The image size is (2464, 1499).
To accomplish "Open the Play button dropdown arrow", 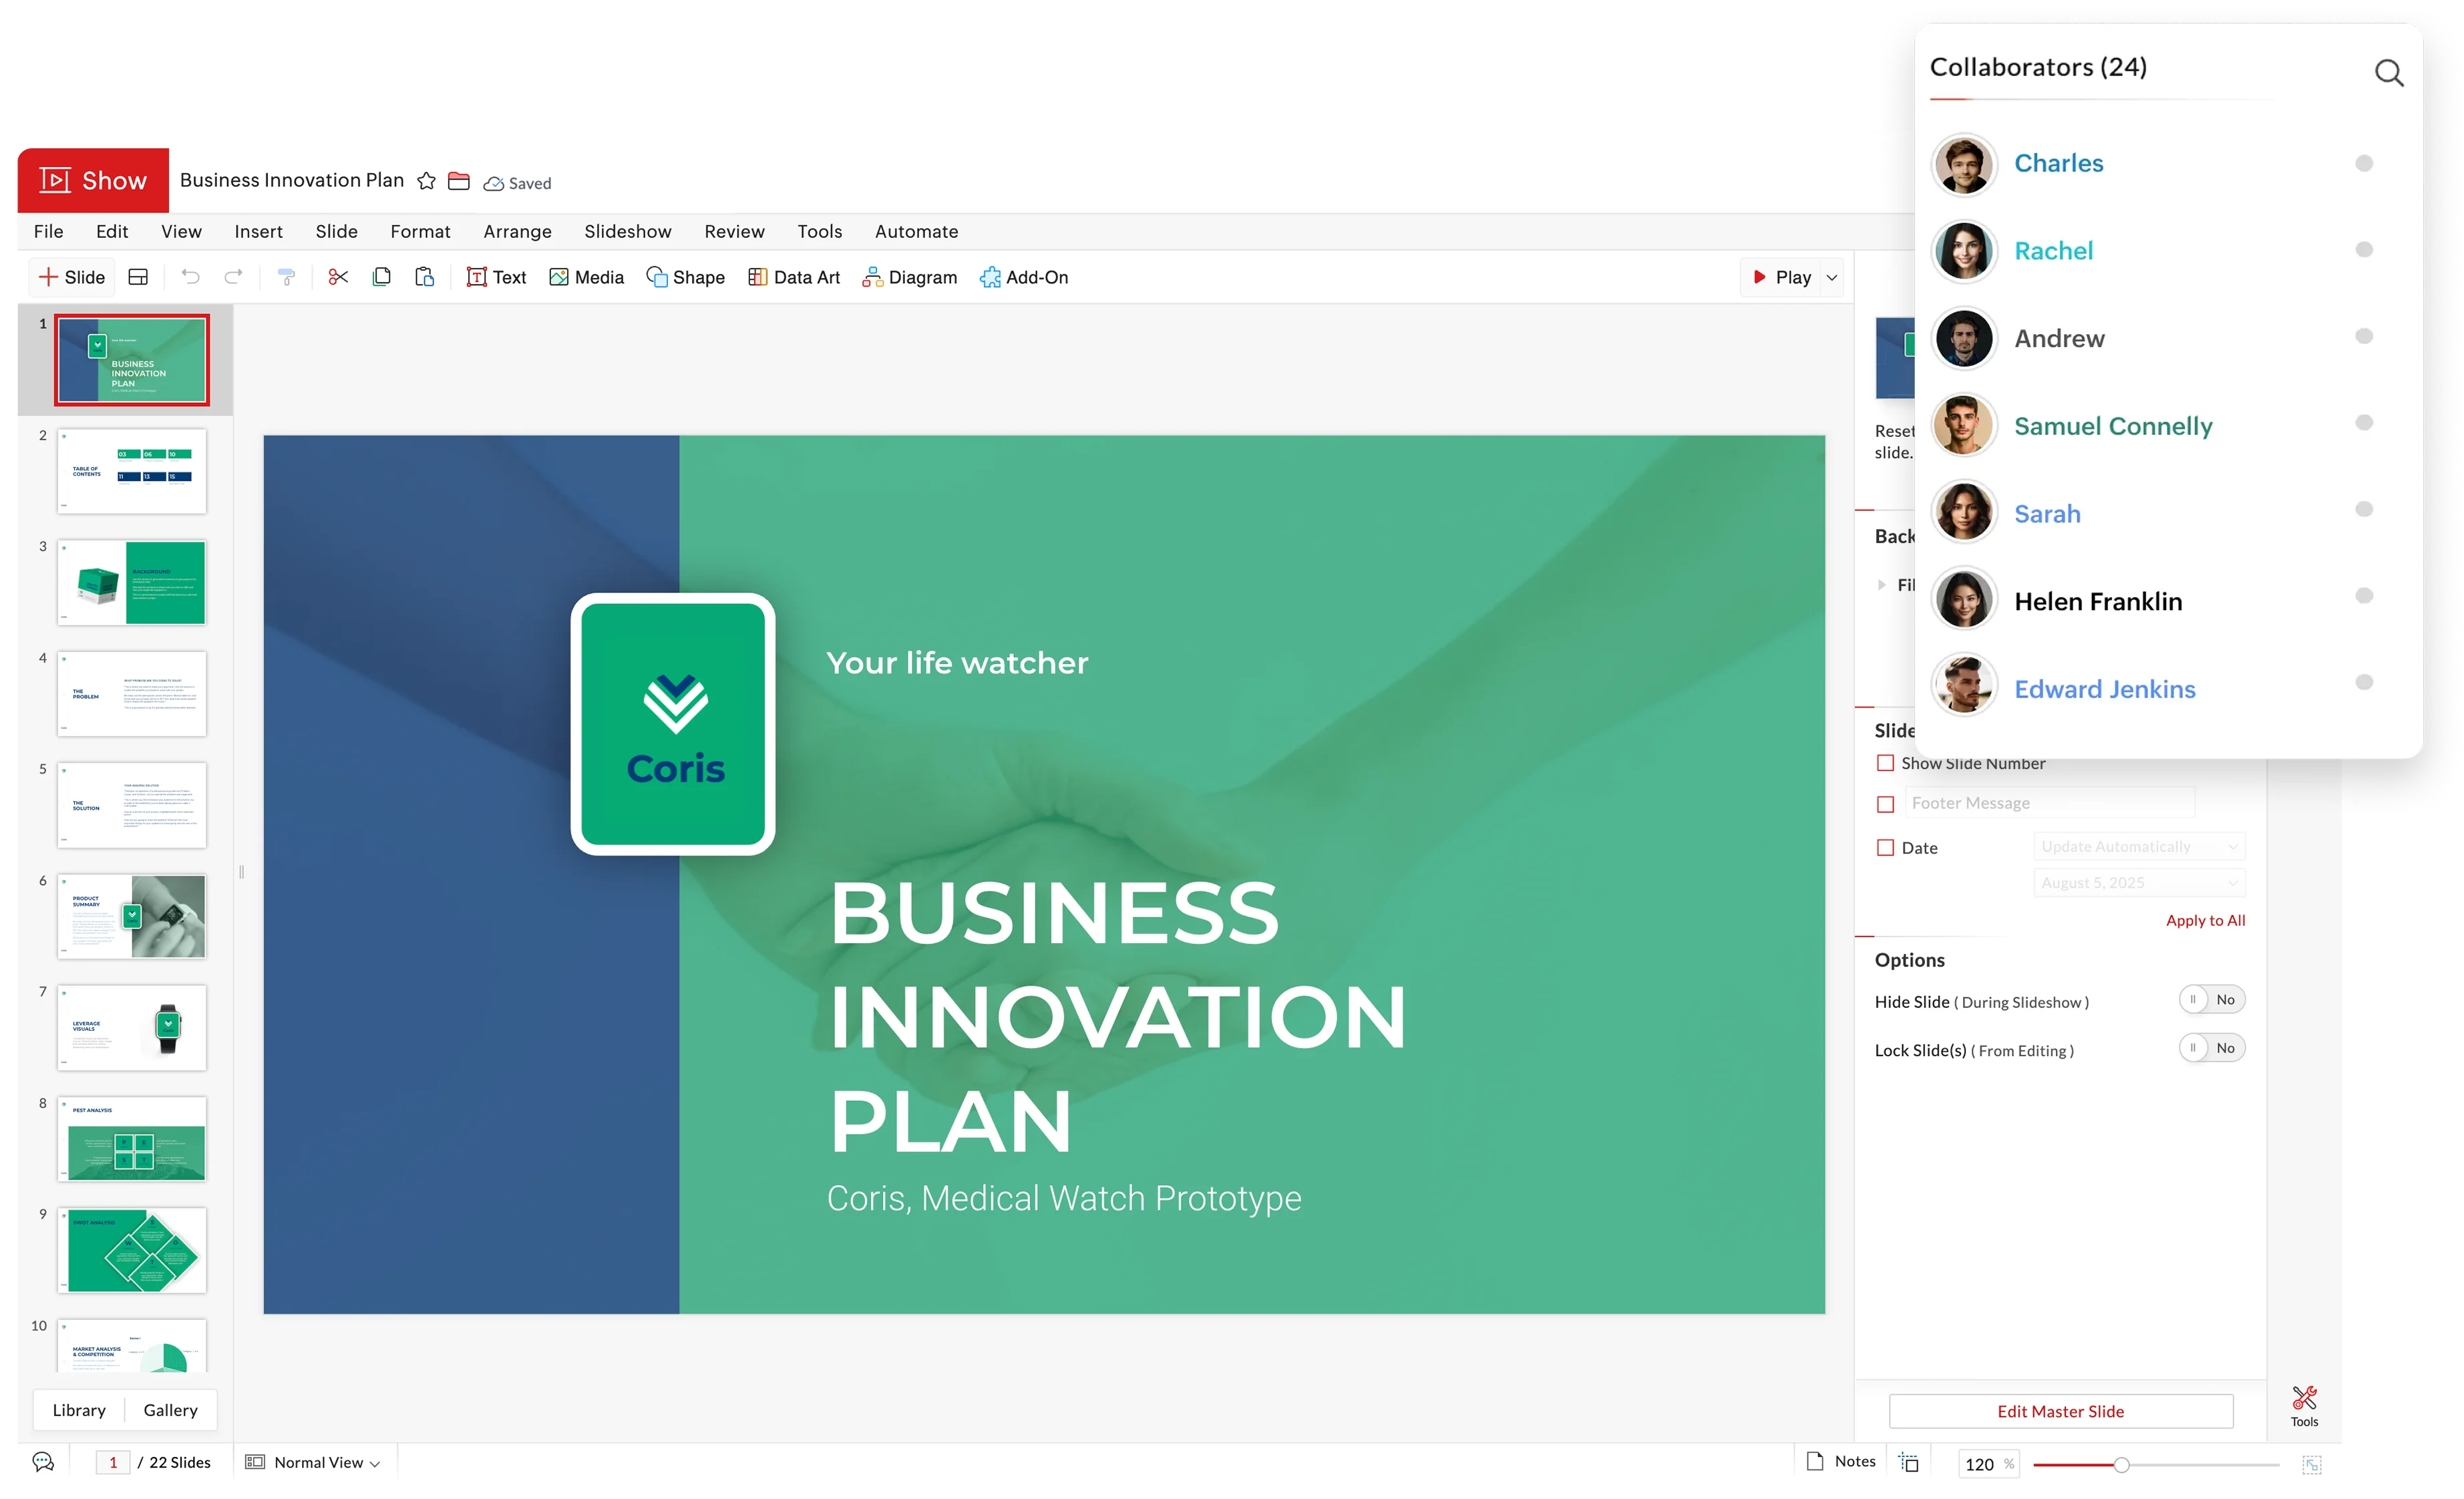I will tap(1832, 278).
